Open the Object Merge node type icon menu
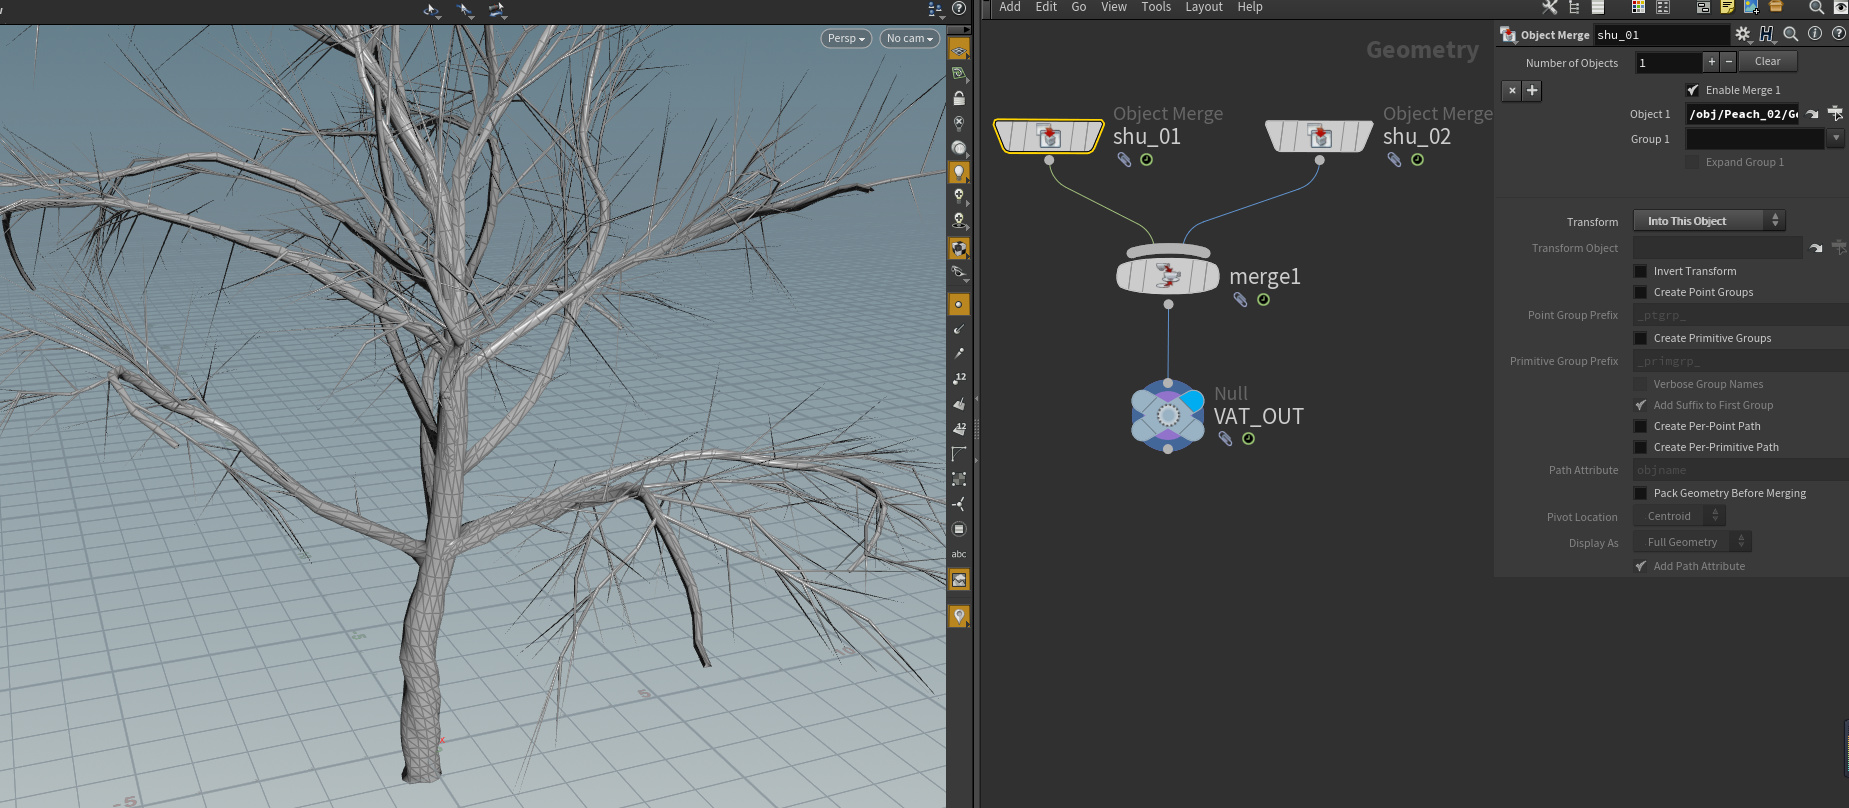Screen dimensions: 1849x808 pyautogui.click(x=1508, y=35)
